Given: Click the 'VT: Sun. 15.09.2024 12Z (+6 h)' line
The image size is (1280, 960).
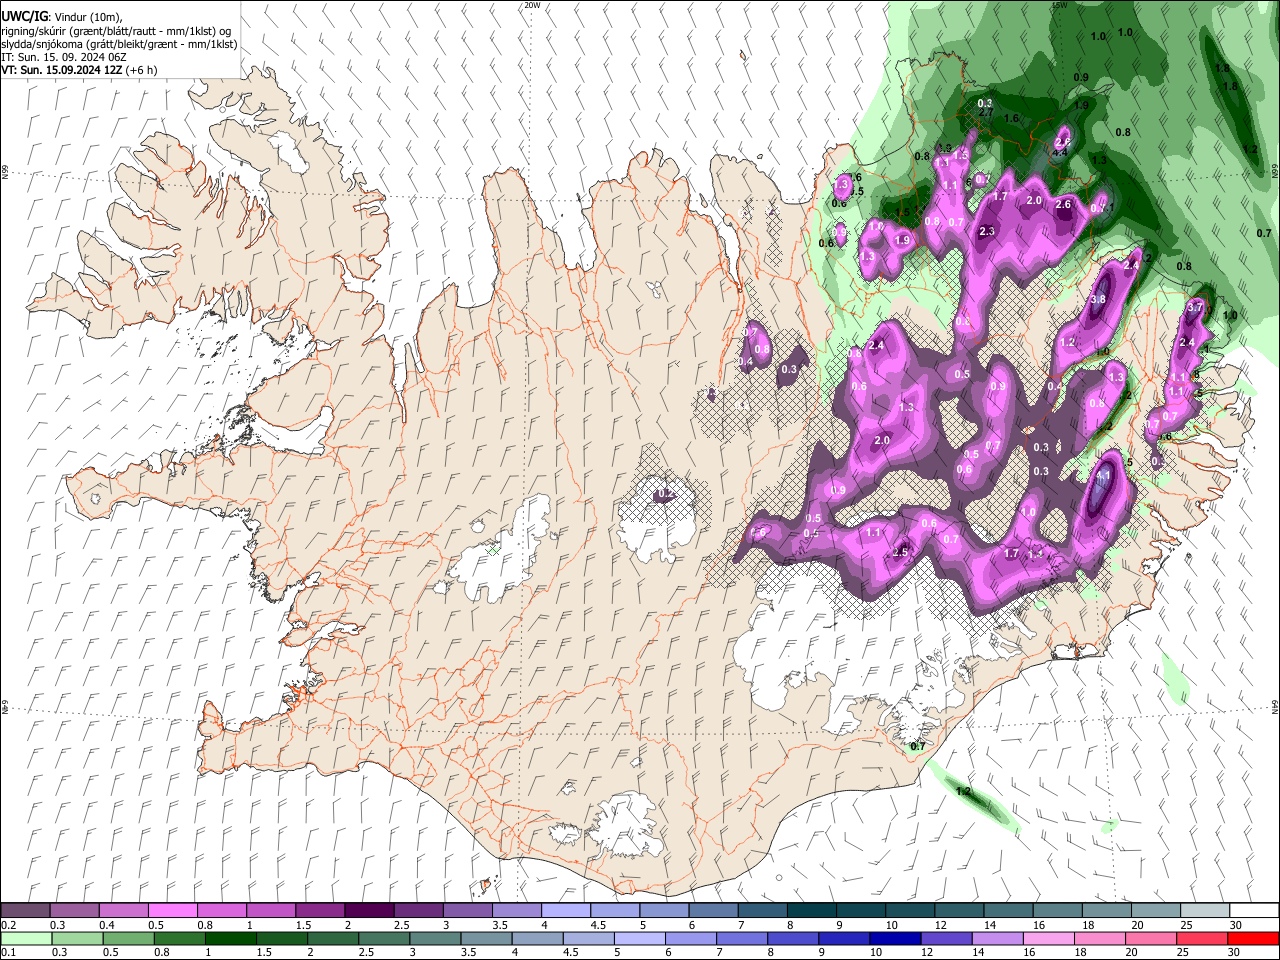Looking at the screenshot, I should tap(79, 71).
